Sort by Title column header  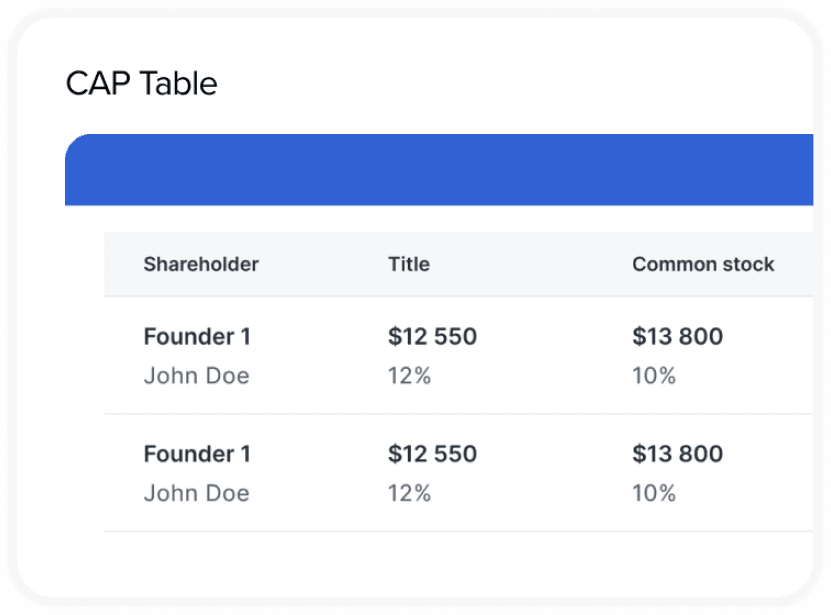409,264
